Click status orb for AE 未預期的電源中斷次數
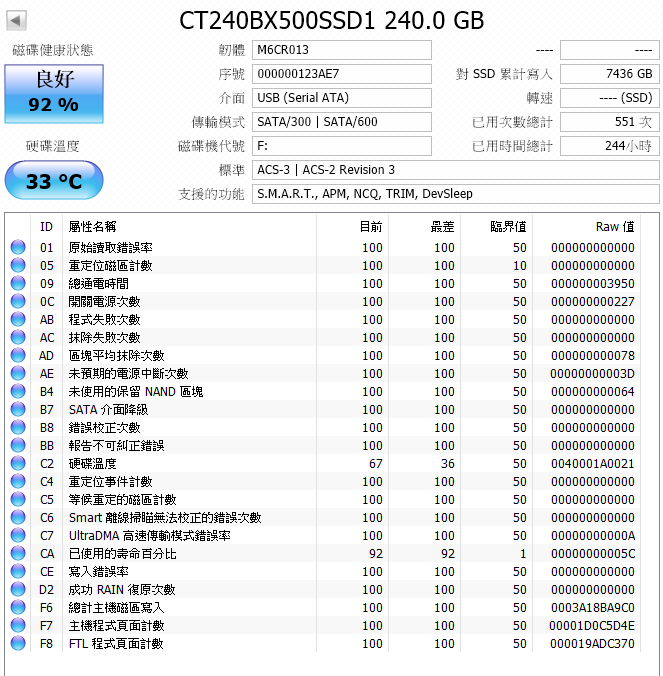 click(18, 373)
